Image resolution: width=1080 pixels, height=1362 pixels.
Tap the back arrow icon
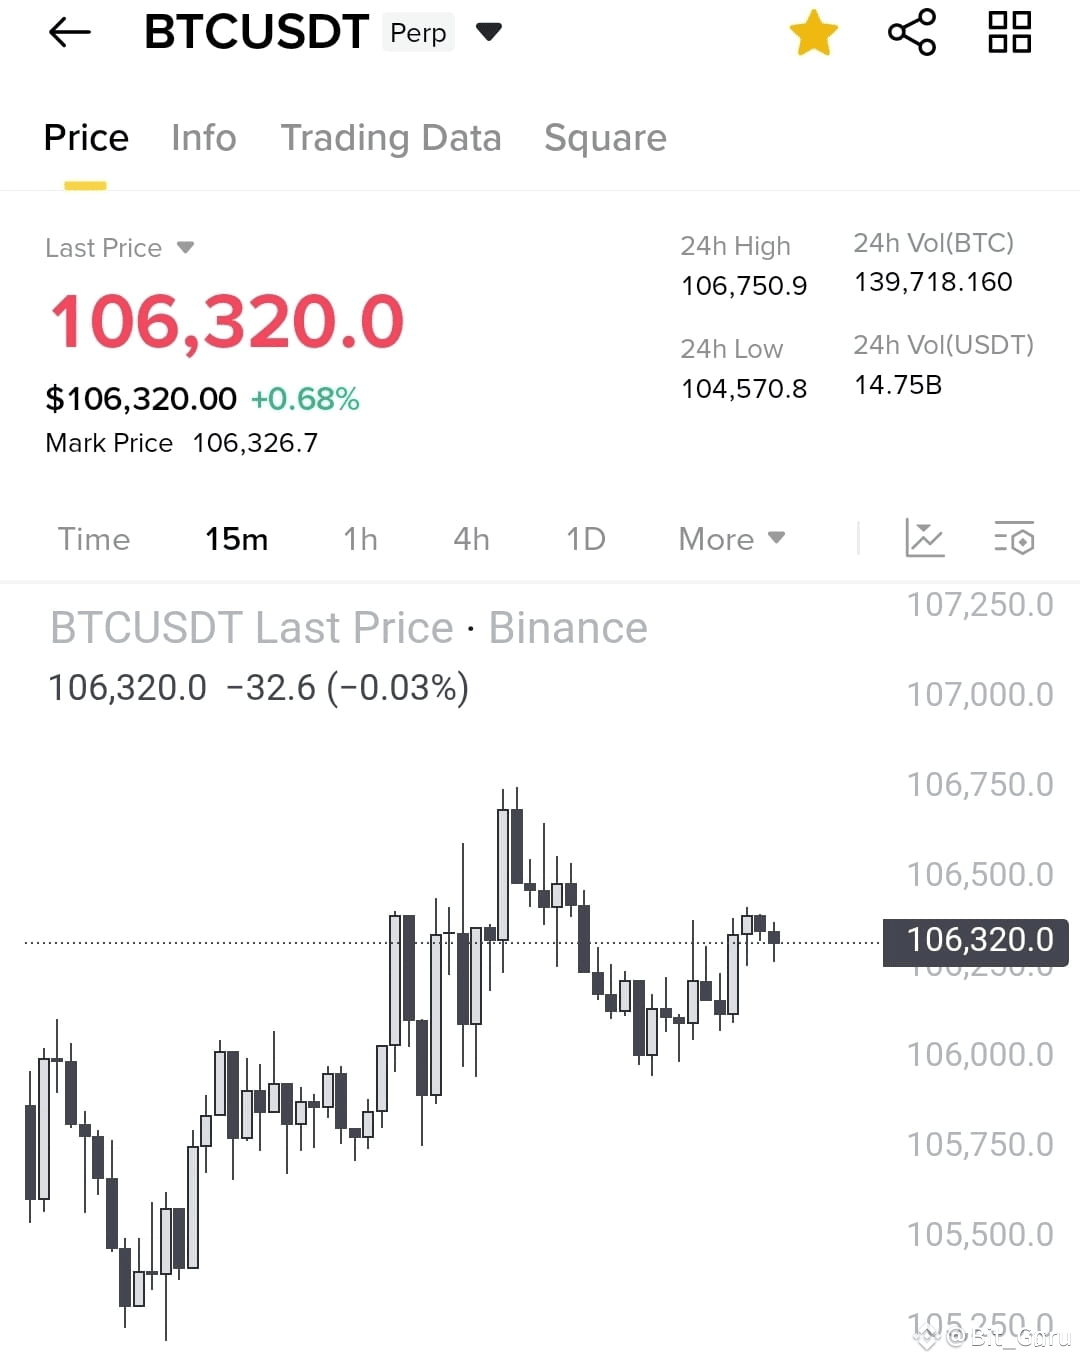click(x=70, y=33)
